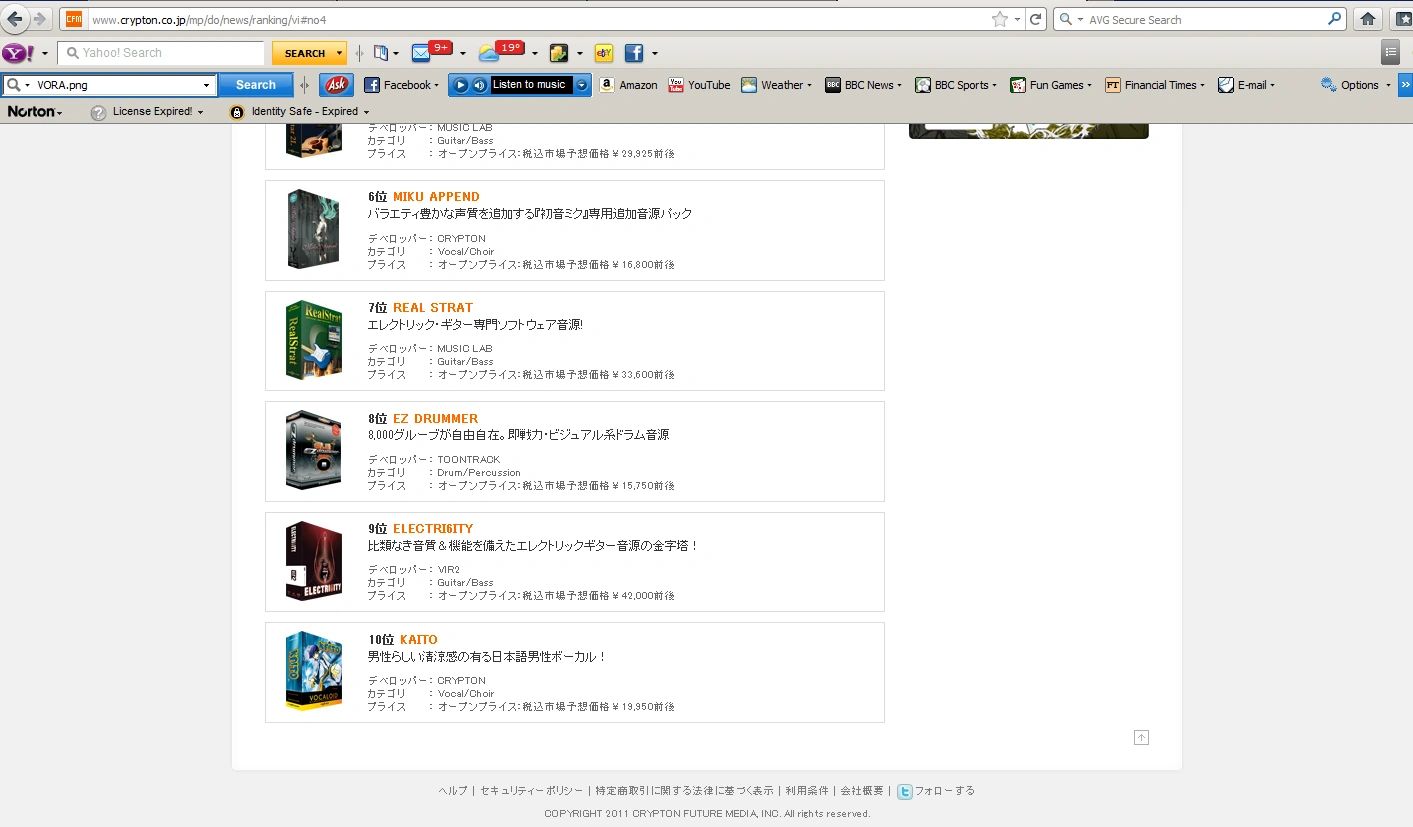Expand the toolbar Options menu
Image resolution: width=1413 pixels, height=827 pixels.
click(1356, 85)
